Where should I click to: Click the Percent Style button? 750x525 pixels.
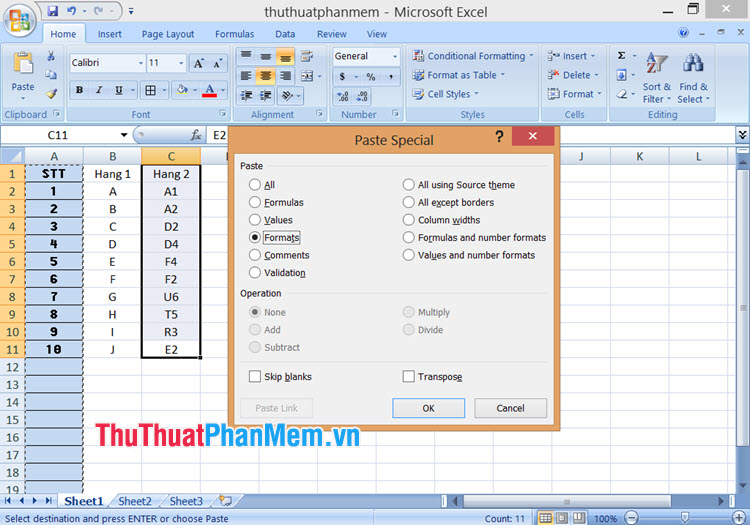[371, 77]
